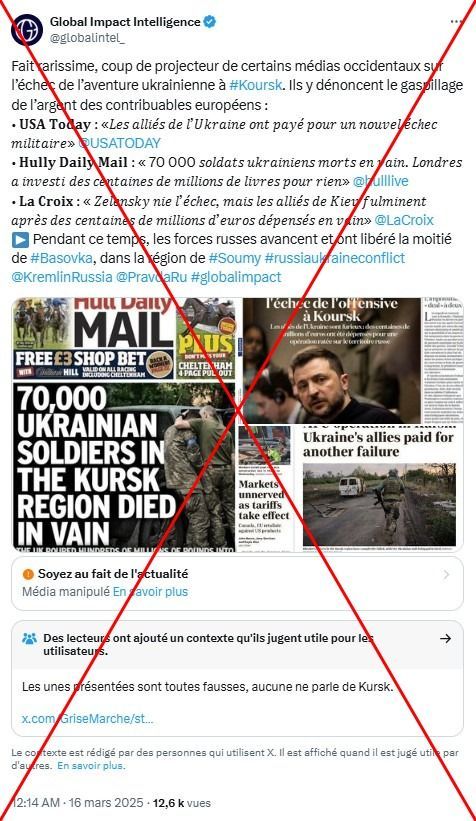Click the blue verified badge
Image resolution: width=476 pixels, height=821 pixels.
210,22
